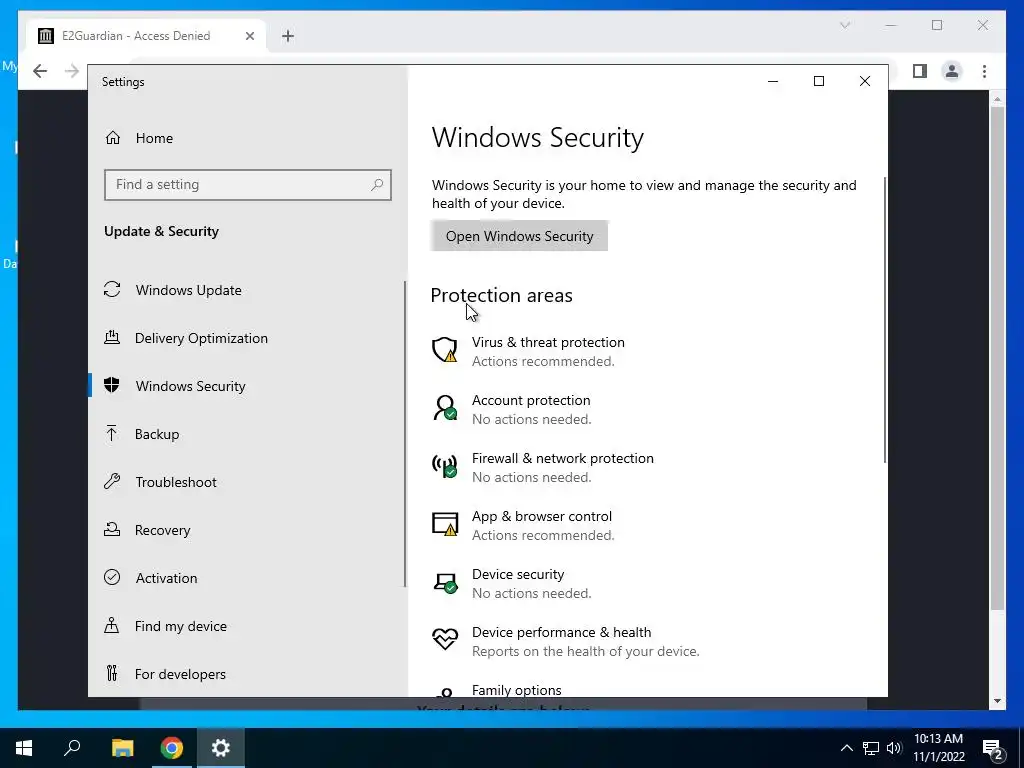The height and width of the screenshot is (768, 1024).
Task: Select Activation in the sidebar
Action: coord(247,577)
